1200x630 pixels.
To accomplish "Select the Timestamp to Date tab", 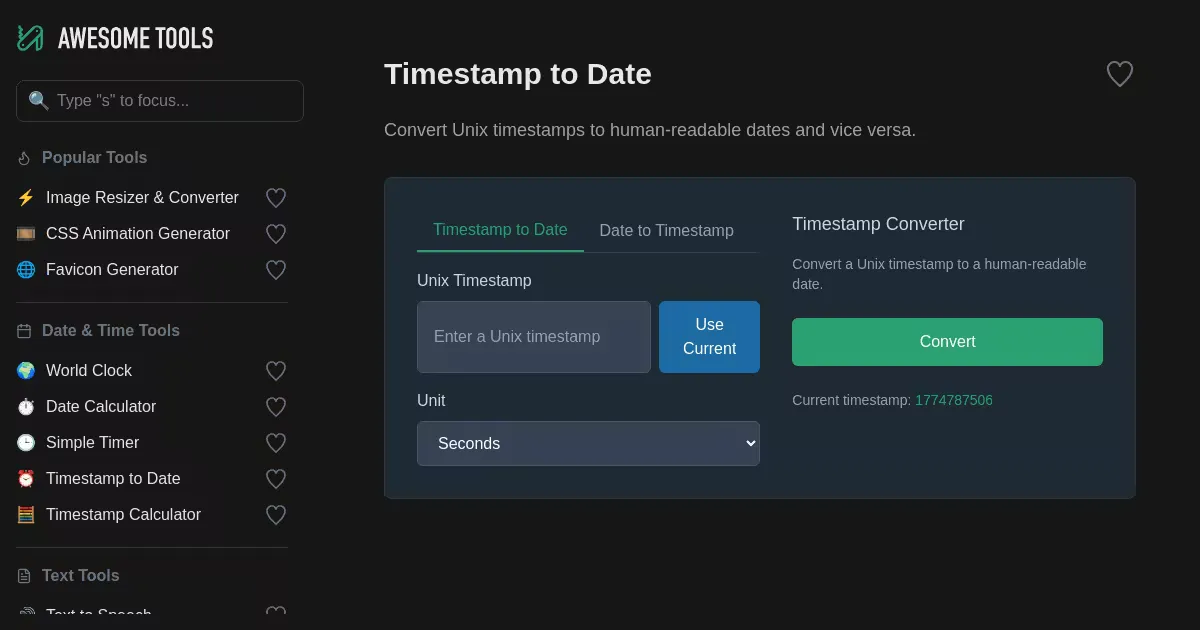I will pyautogui.click(x=500, y=229).
